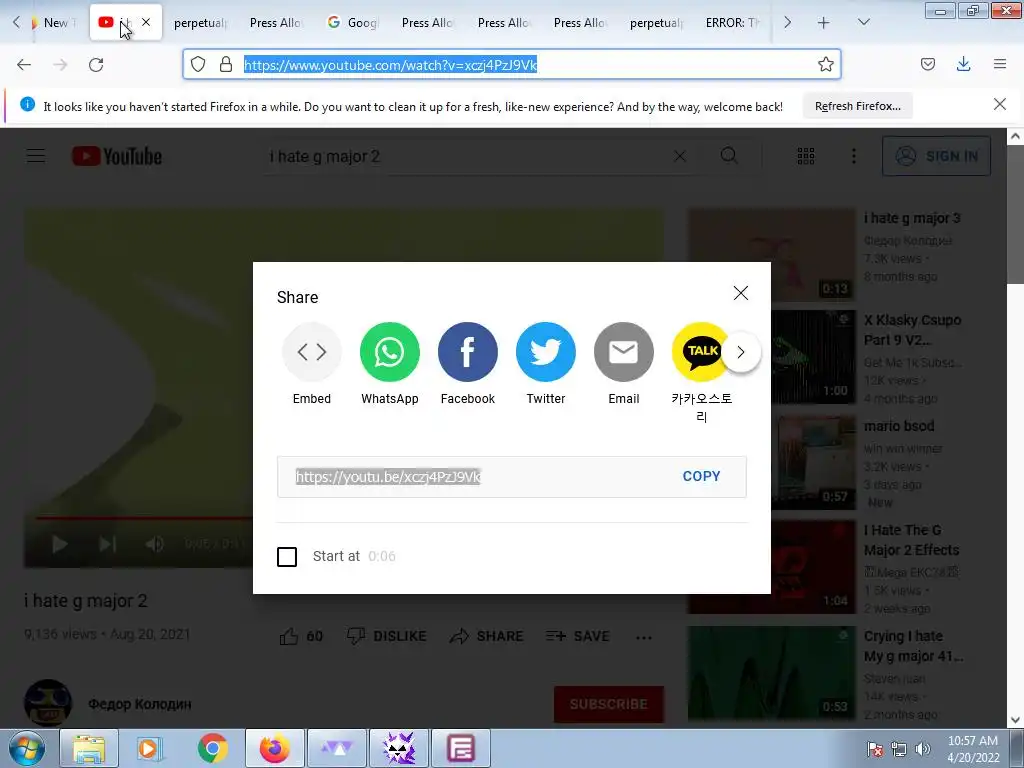Viewport: 1024px width, 768px height.
Task: Open YouTube apps grid
Action: pyautogui.click(x=806, y=156)
